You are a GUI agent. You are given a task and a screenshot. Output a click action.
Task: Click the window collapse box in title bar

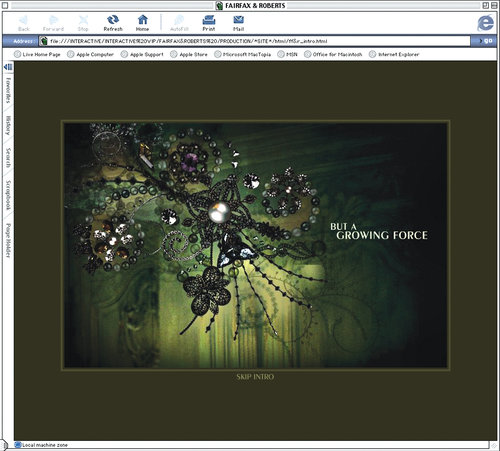(494, 5)
